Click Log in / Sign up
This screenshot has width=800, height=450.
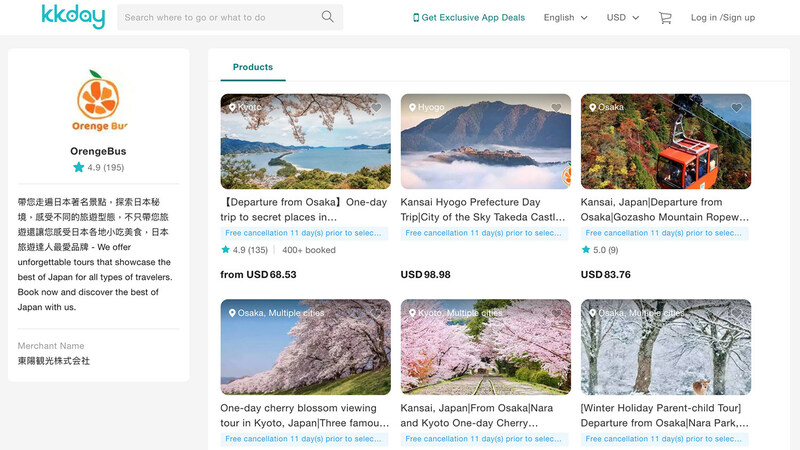pyautogui.click(x=723, y=17)
